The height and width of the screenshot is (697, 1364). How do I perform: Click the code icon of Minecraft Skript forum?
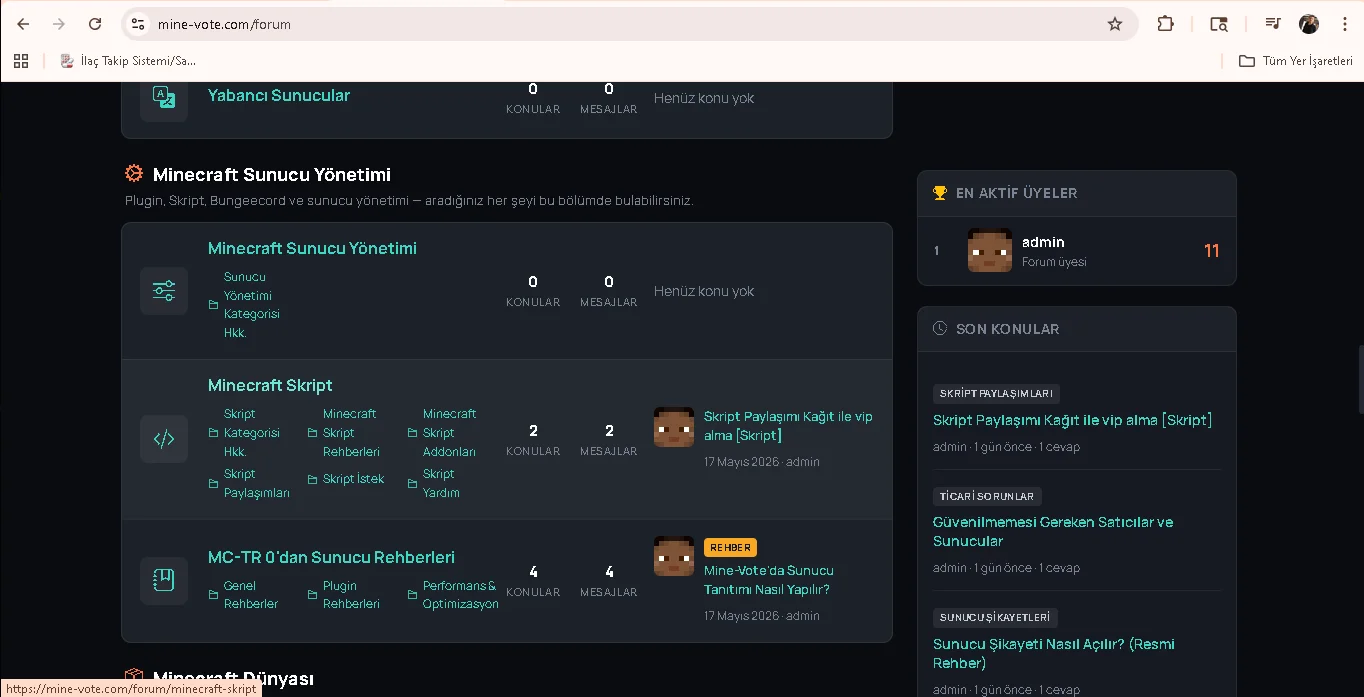(164, 438)
